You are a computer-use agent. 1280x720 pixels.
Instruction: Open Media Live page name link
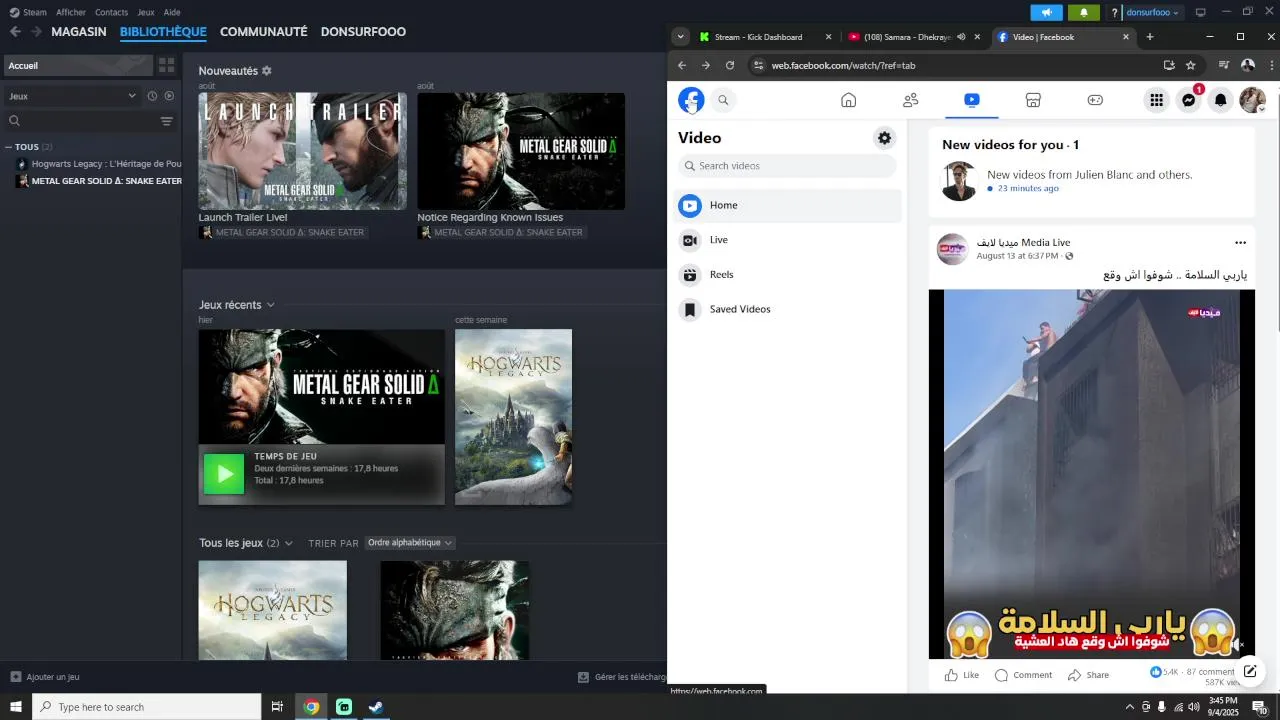1023,243
